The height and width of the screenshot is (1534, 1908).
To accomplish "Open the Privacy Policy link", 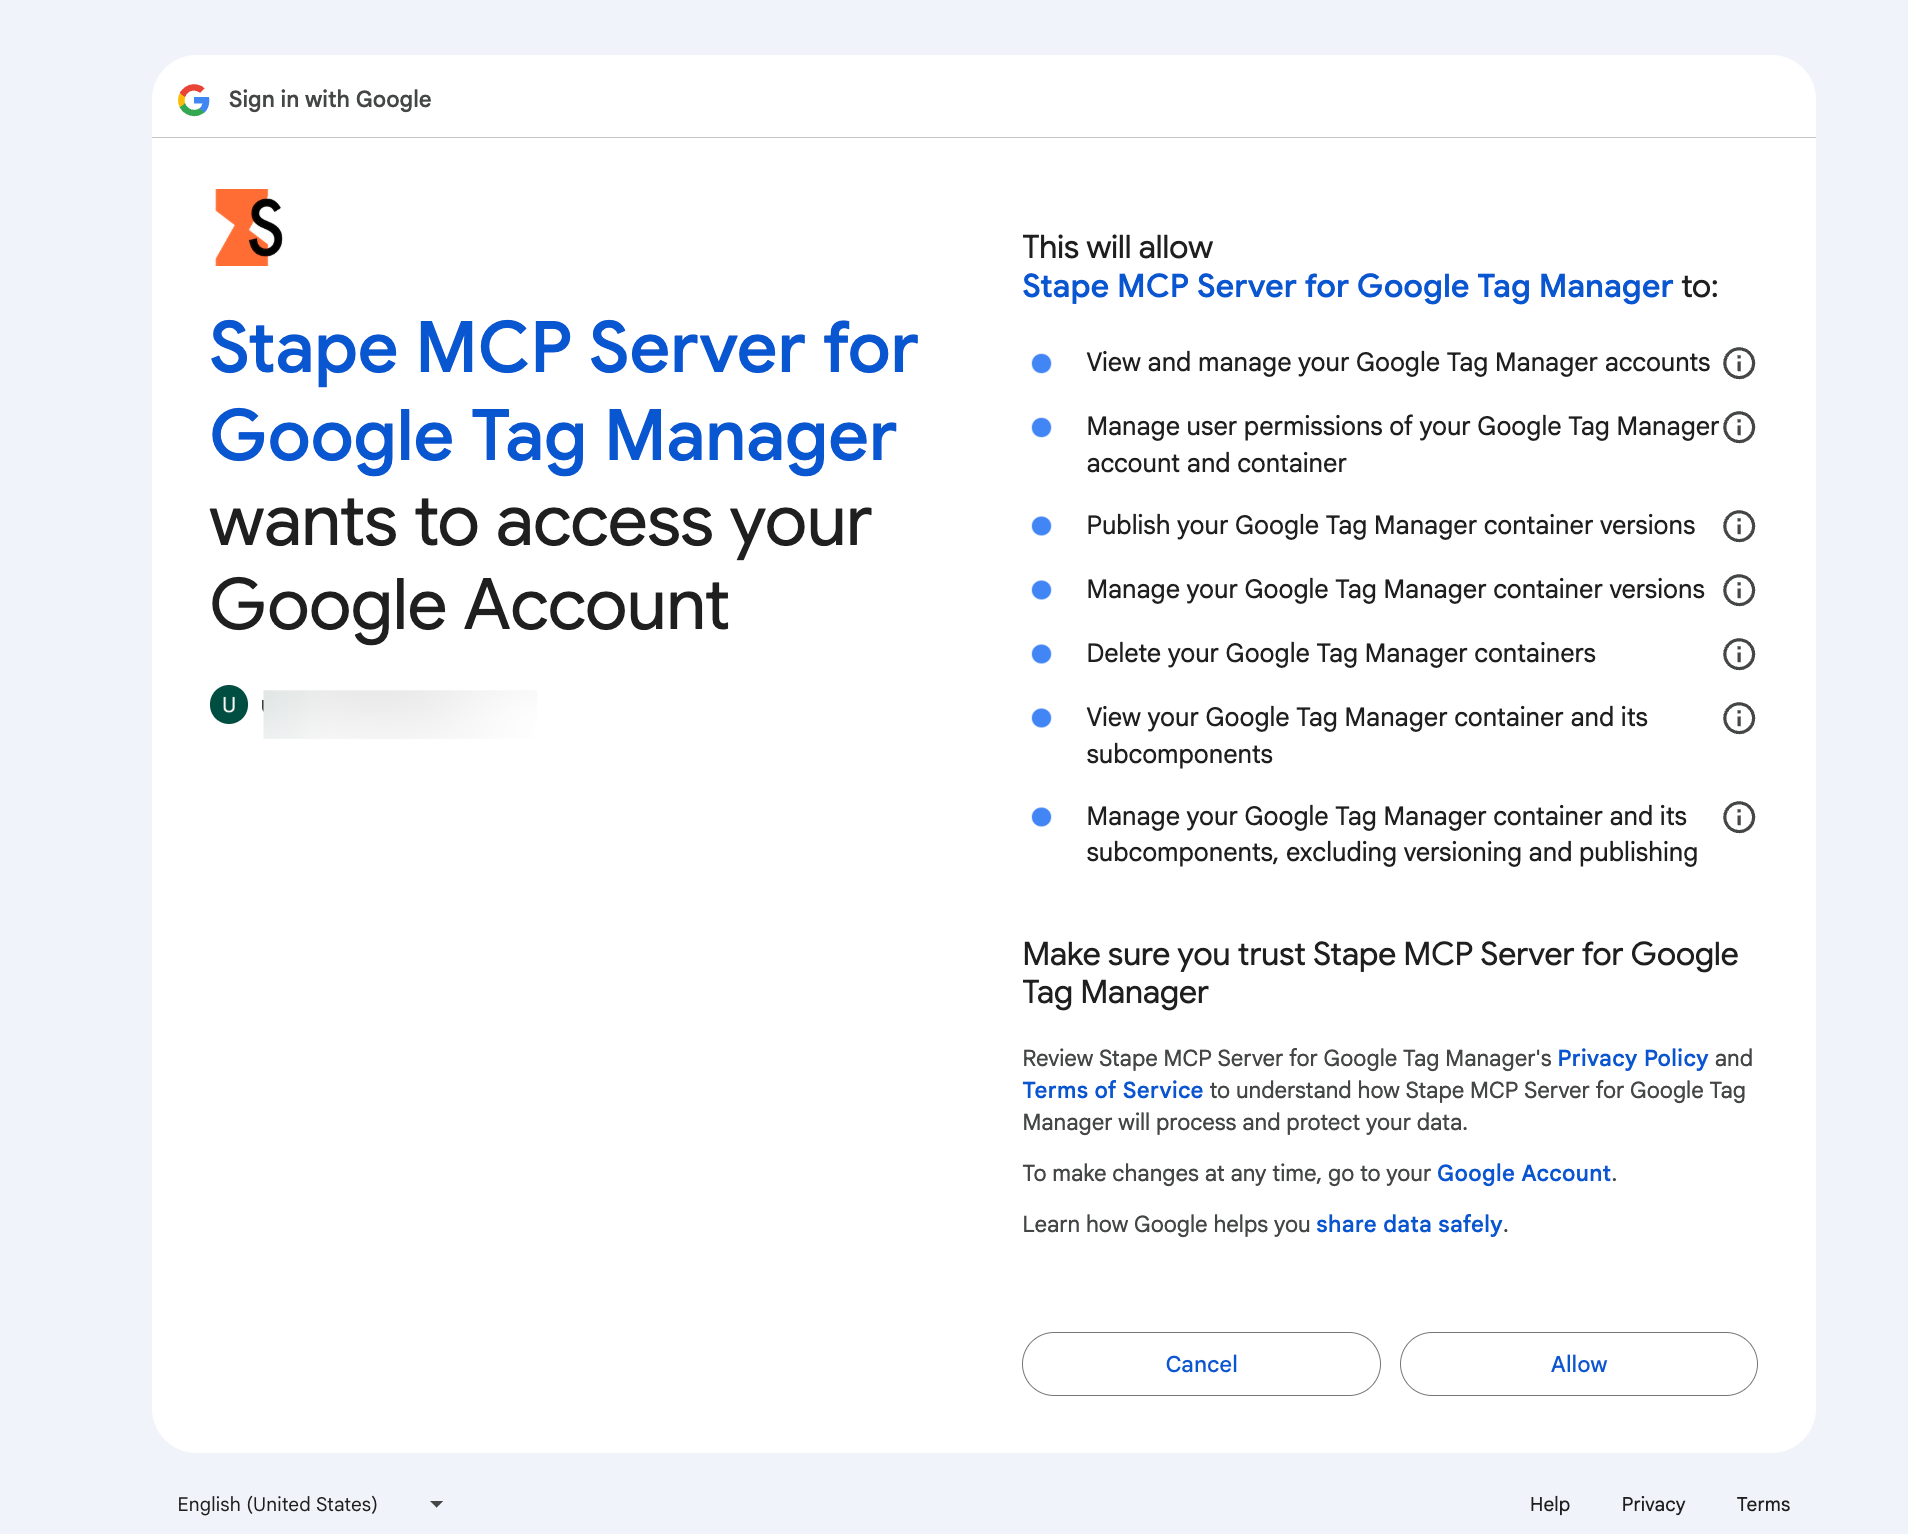I will [x=1632, y=1058].
